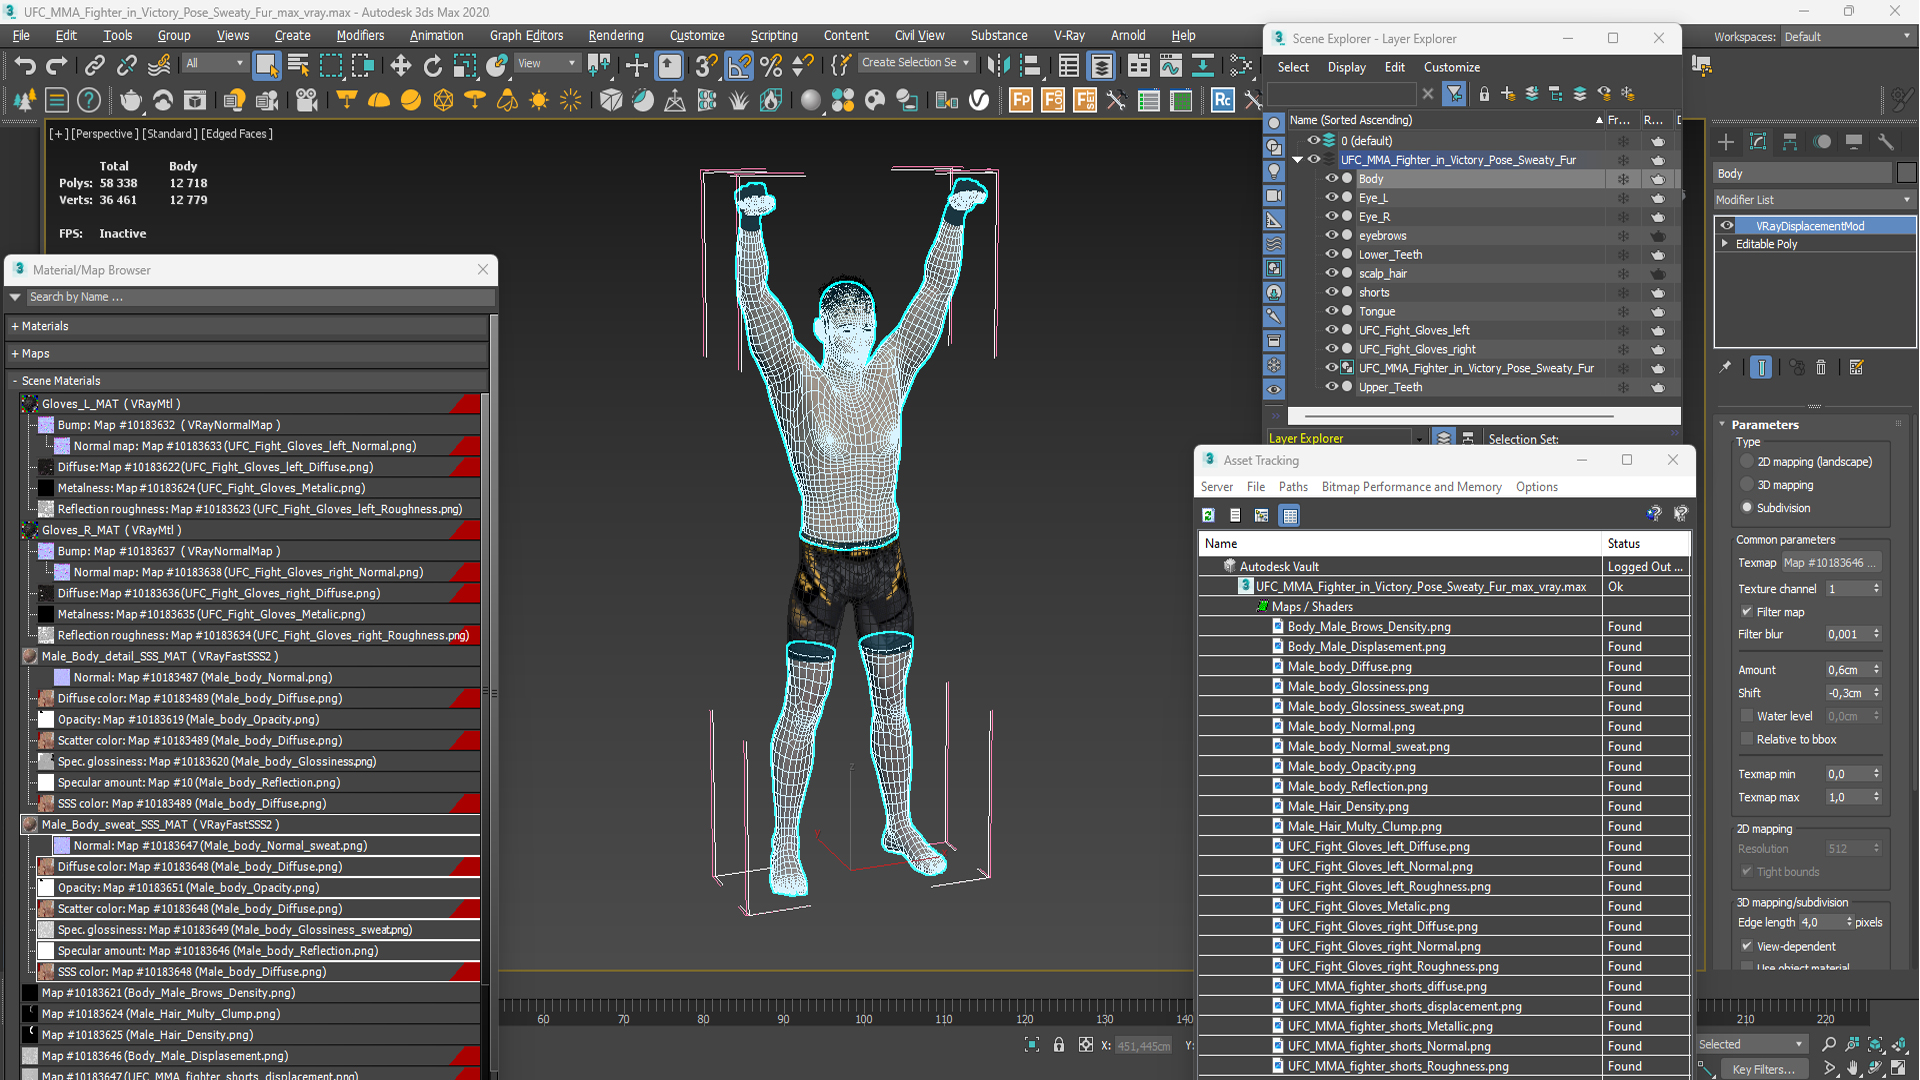The width and height of the screenshot is (1920, 1080).
Task: Choose the Select and Uniform Scale tool
Action: click(464, 66)
